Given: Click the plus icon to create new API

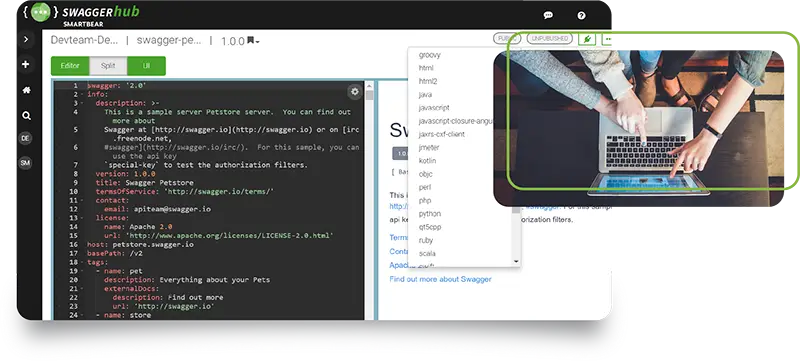Looking at the screenshot, I should (x=26, y=65).
